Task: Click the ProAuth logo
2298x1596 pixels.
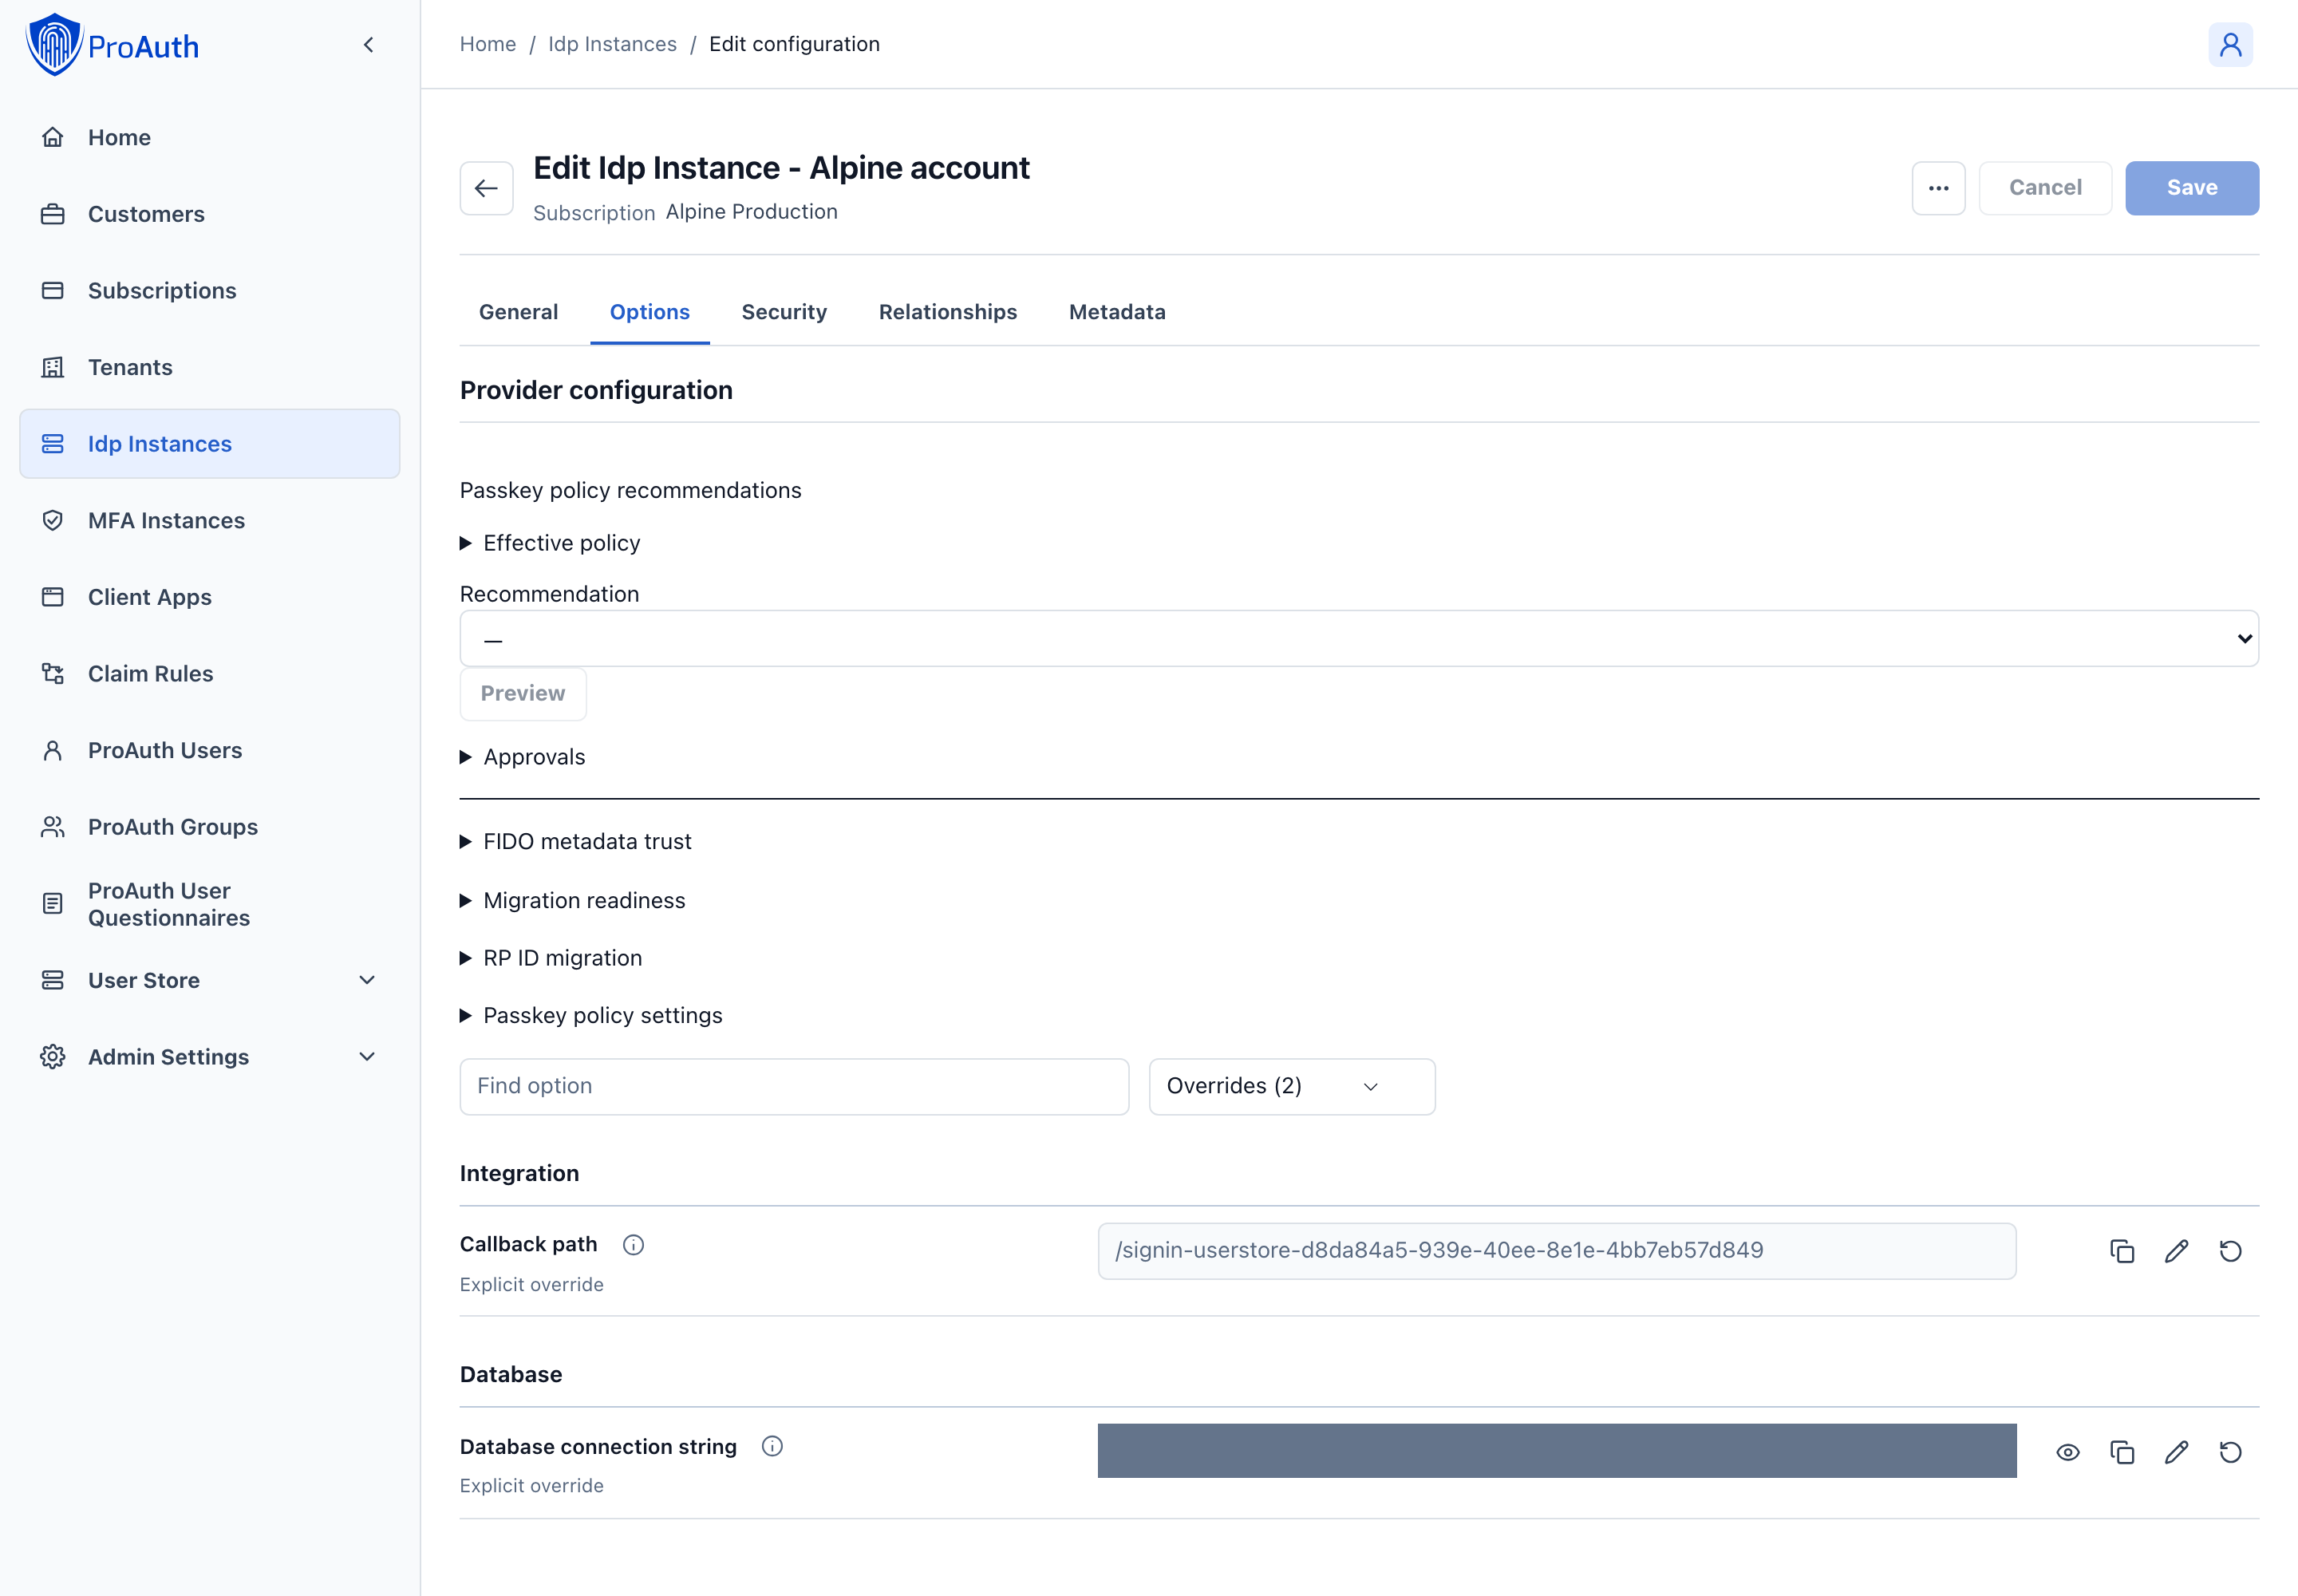Action: 112,45
